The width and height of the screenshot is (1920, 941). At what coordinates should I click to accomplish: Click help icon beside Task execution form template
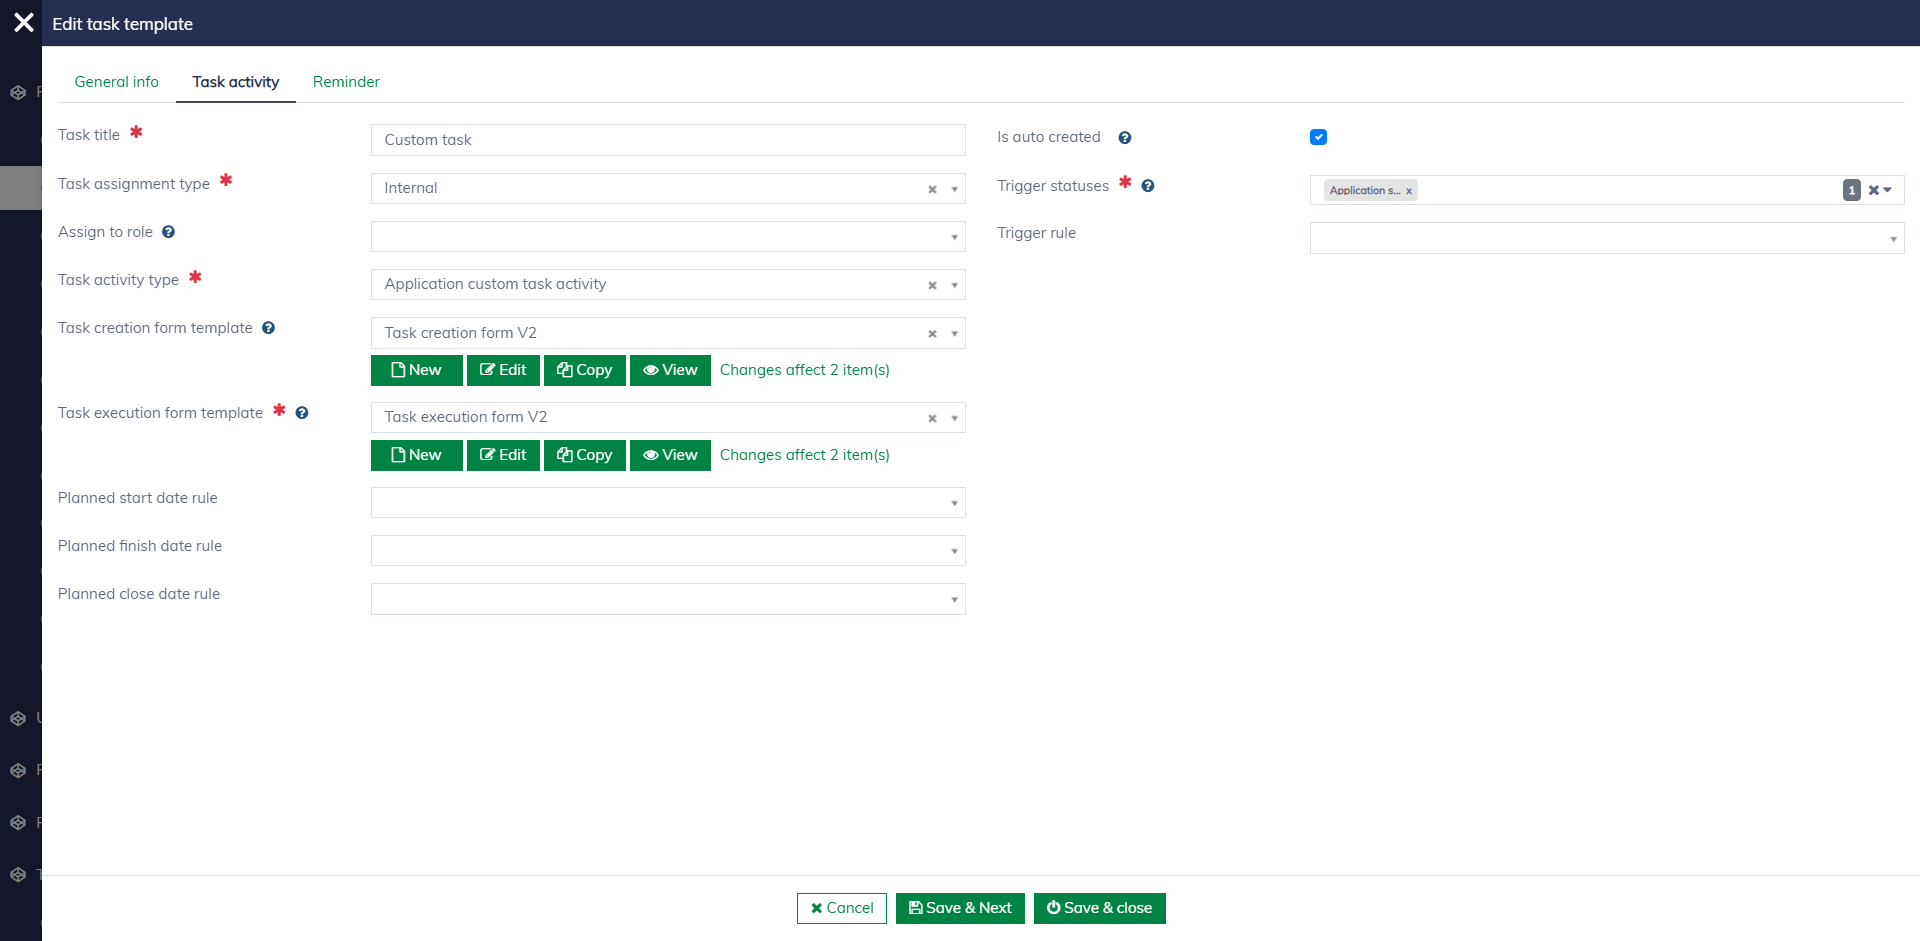[x=302, y=413]
